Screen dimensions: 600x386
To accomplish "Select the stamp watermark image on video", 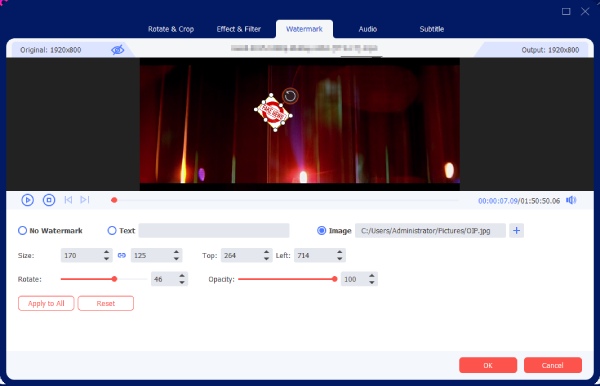I will click(273, 112).
